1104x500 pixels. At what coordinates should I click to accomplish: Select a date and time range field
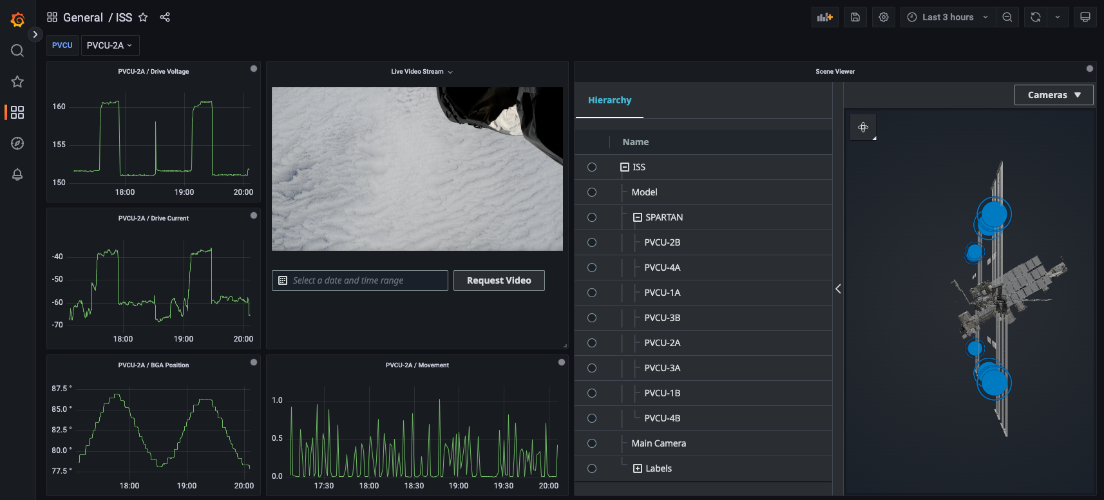(360, 280)
